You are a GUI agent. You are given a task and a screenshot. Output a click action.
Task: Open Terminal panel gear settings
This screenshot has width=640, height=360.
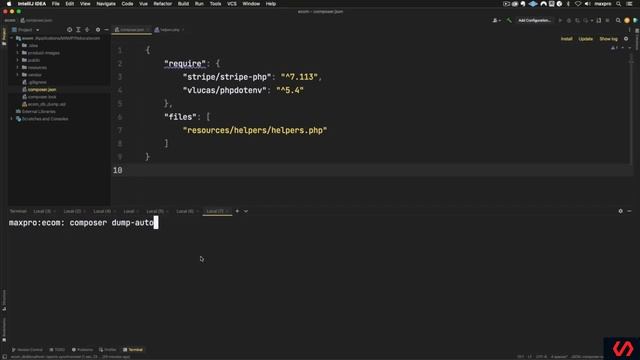[x=620, y=211]
